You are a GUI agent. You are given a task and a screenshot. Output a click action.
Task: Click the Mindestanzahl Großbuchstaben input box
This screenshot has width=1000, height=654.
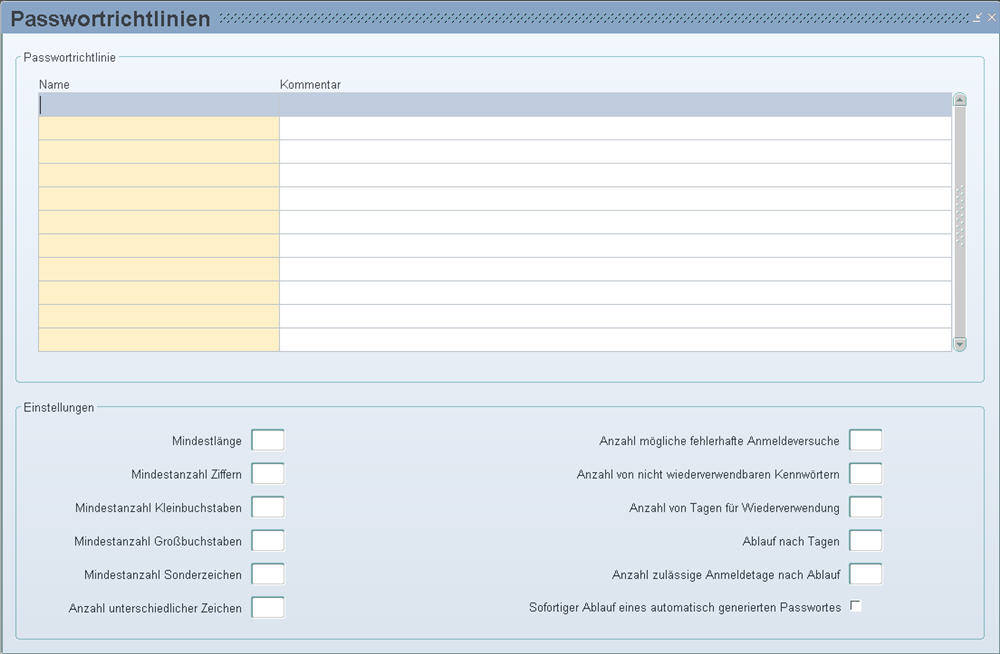[x=268, y=541]
